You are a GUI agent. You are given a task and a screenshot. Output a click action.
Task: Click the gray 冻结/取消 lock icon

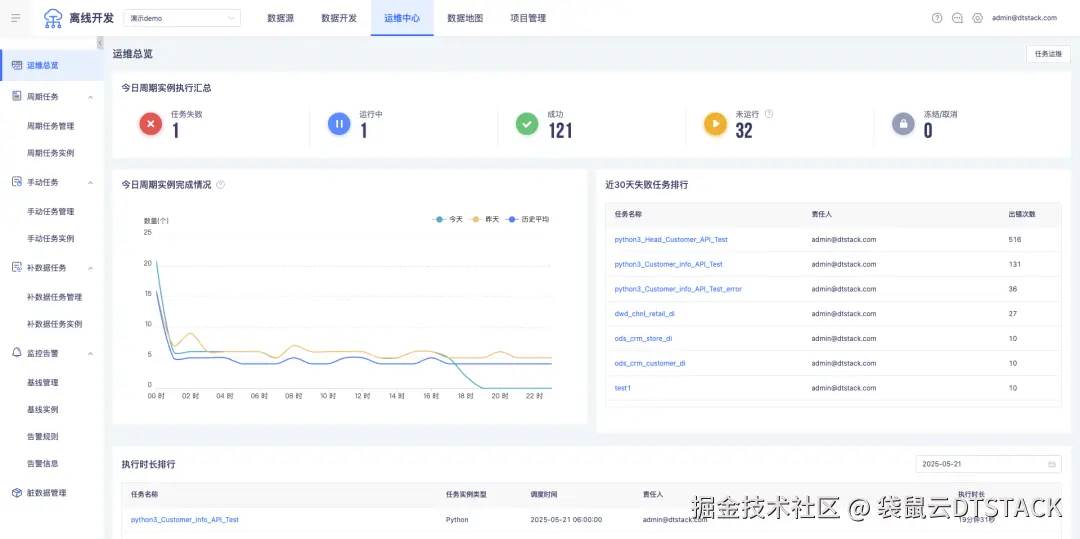[x=903, y=124]
